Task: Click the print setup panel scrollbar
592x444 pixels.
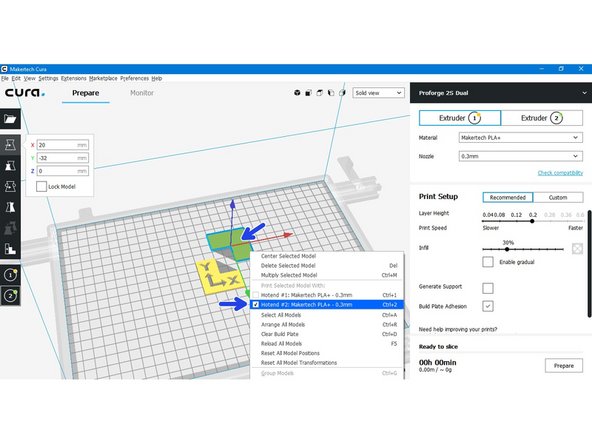Action: click(589, 264)
